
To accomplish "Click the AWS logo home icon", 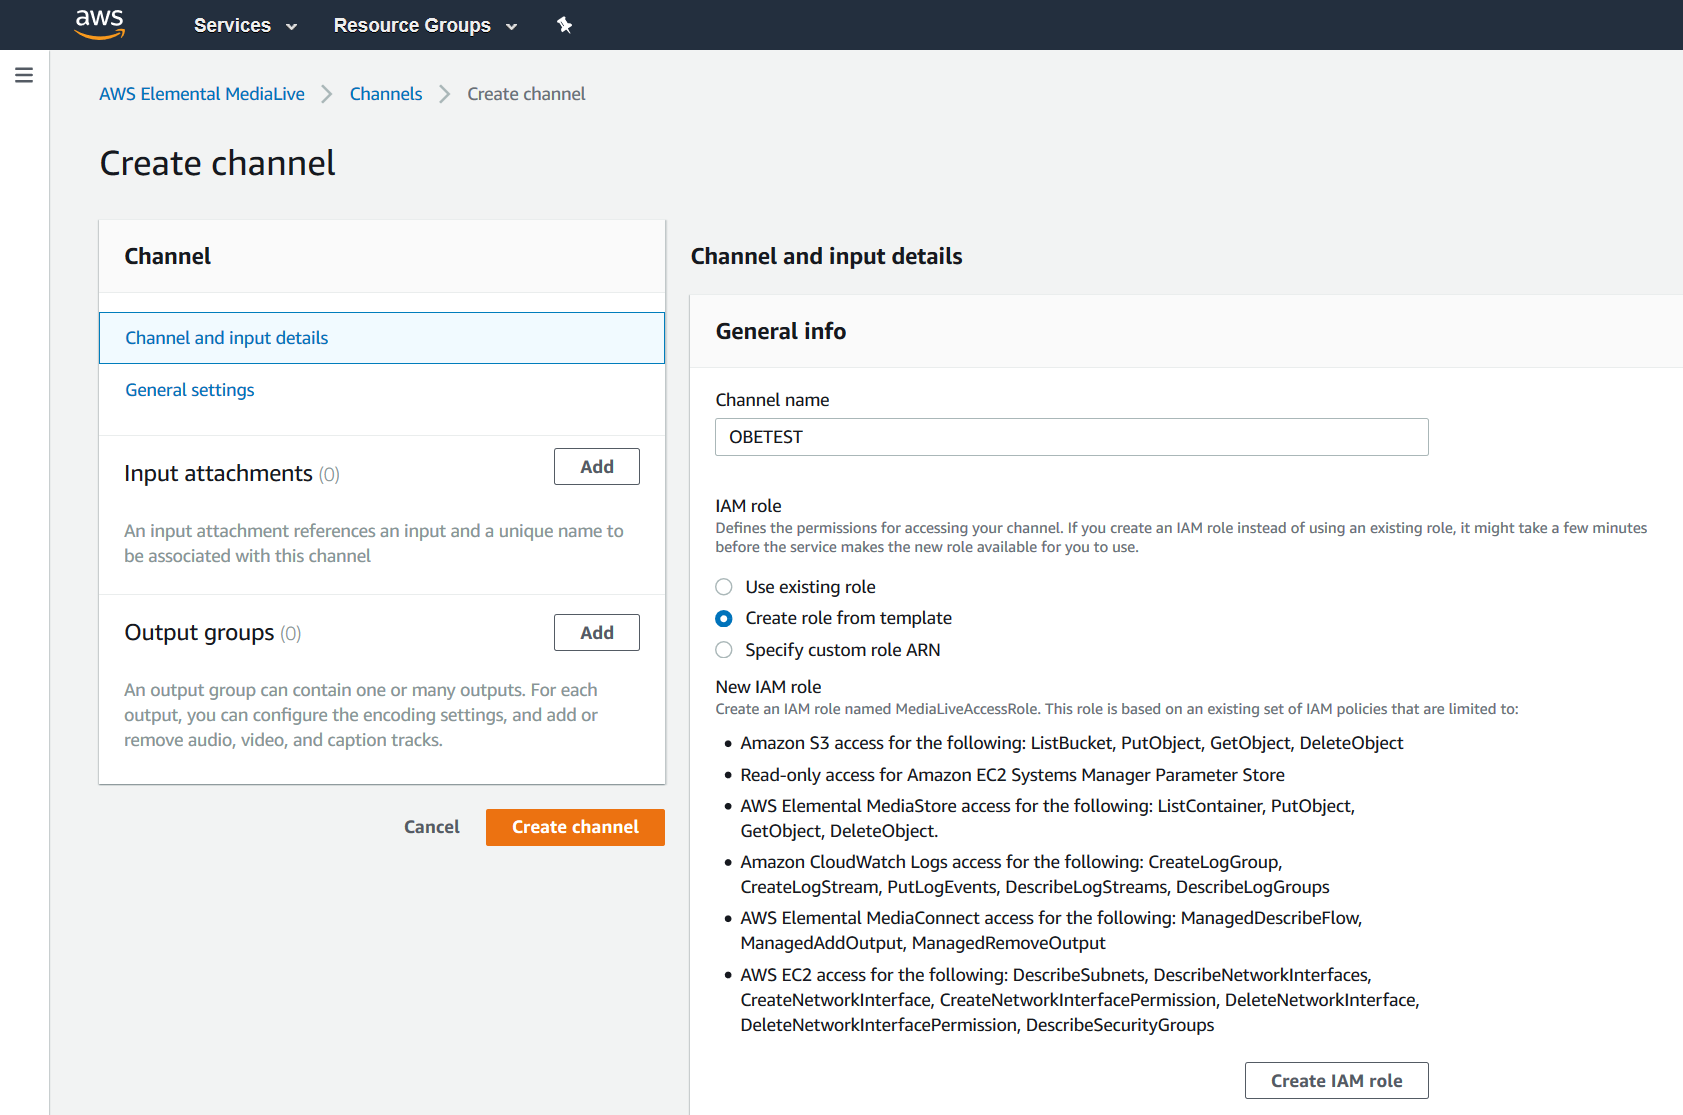I will coord(100,24).
